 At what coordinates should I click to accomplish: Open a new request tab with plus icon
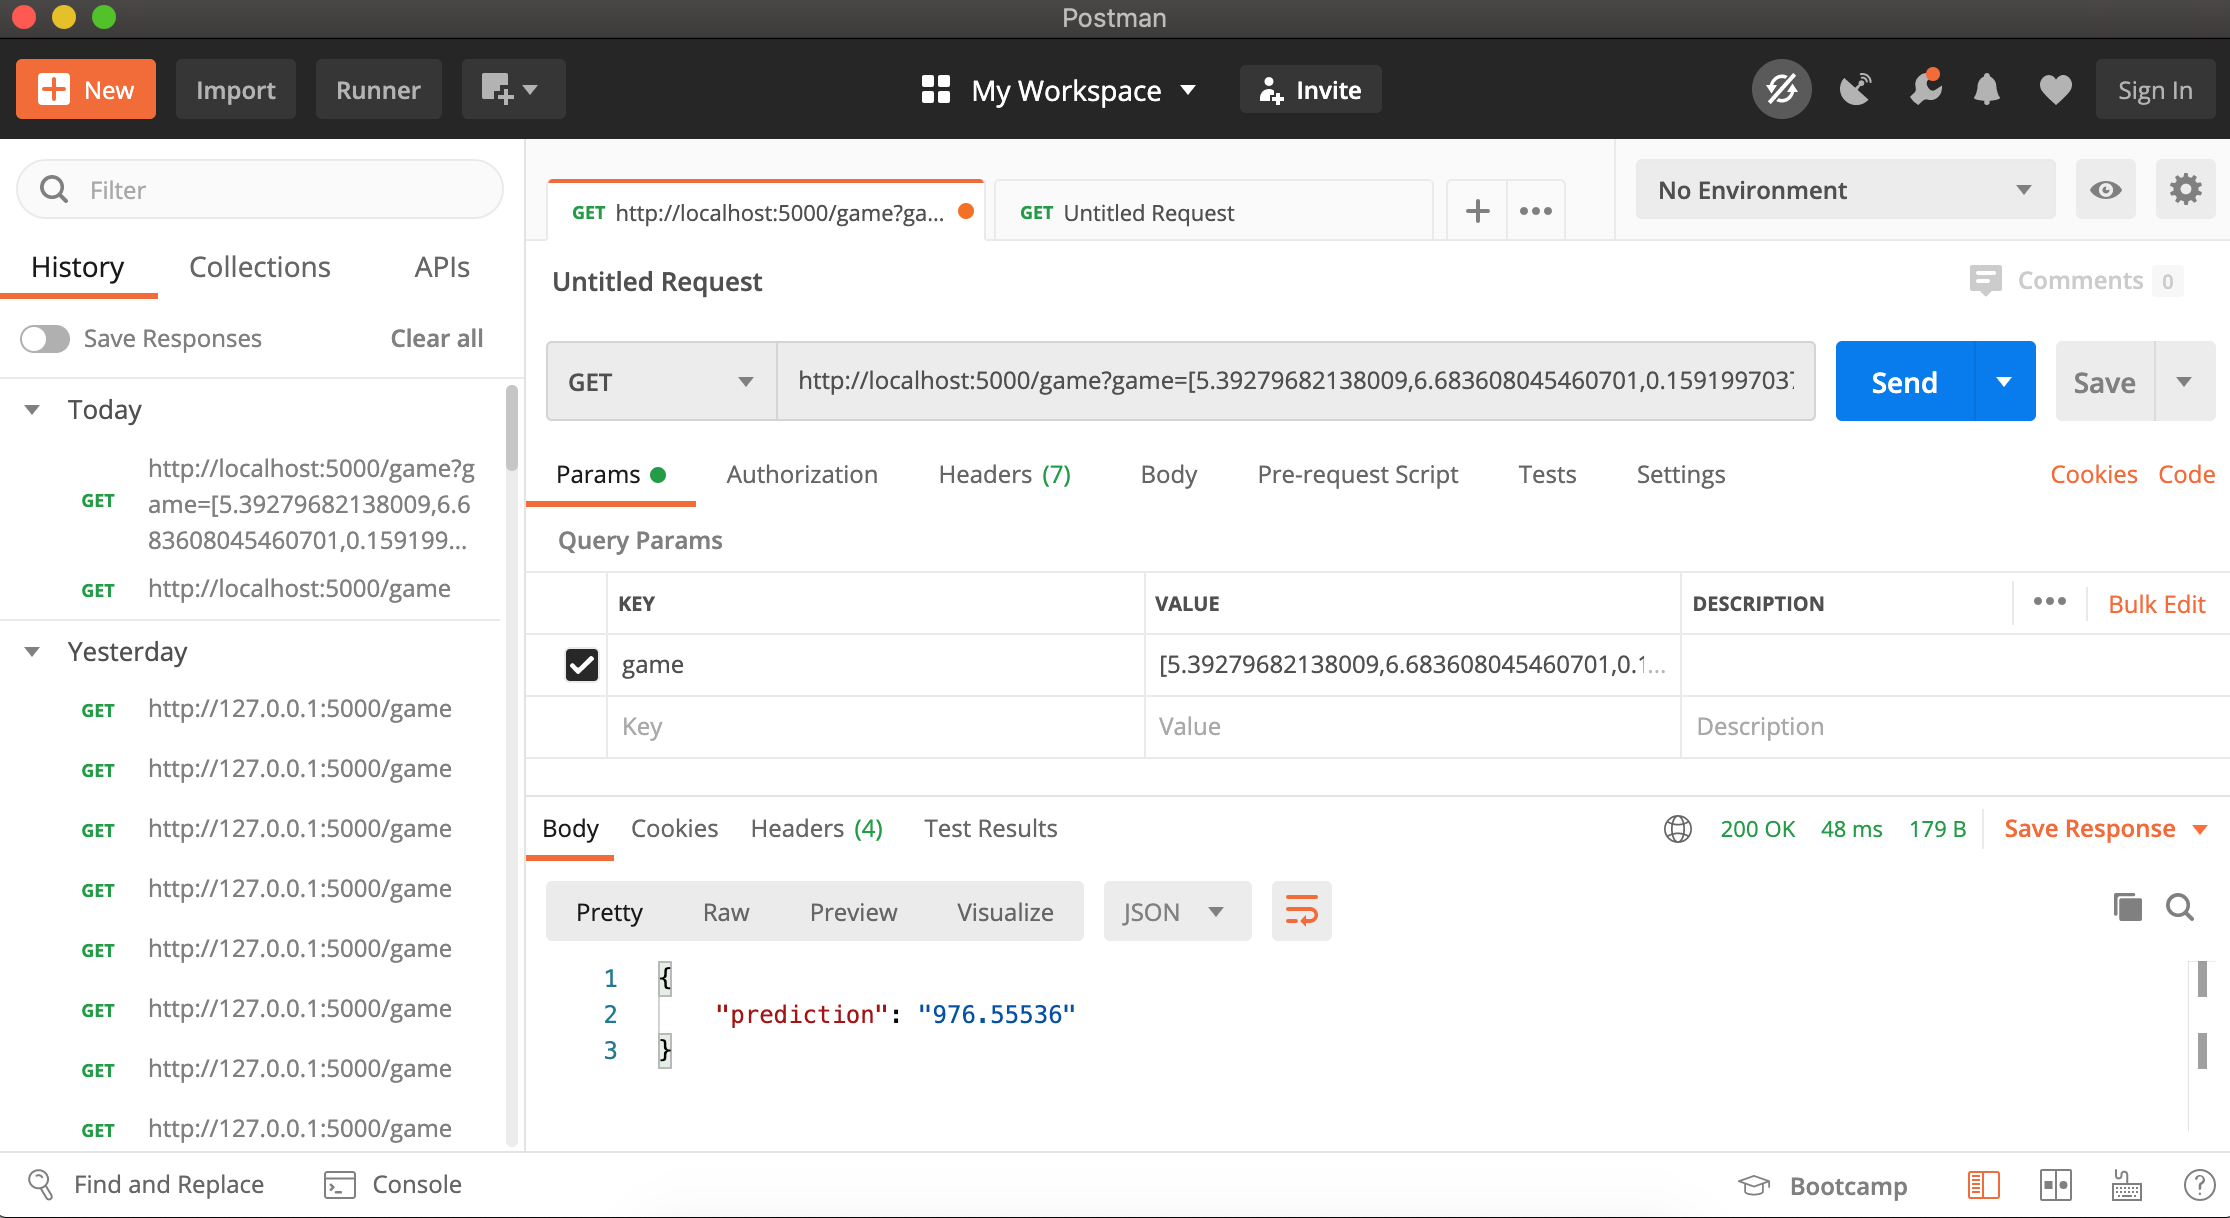click(x=1477, y=211)
